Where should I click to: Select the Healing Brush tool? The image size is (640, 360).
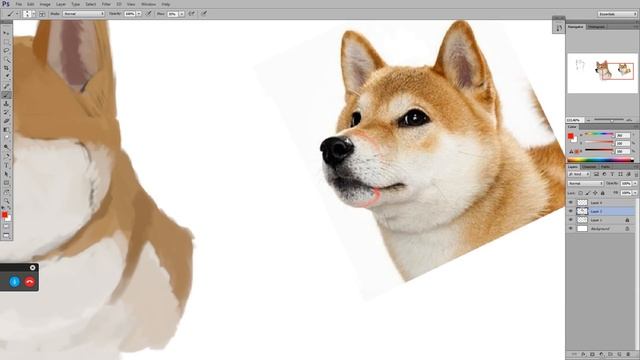point(6,86)
